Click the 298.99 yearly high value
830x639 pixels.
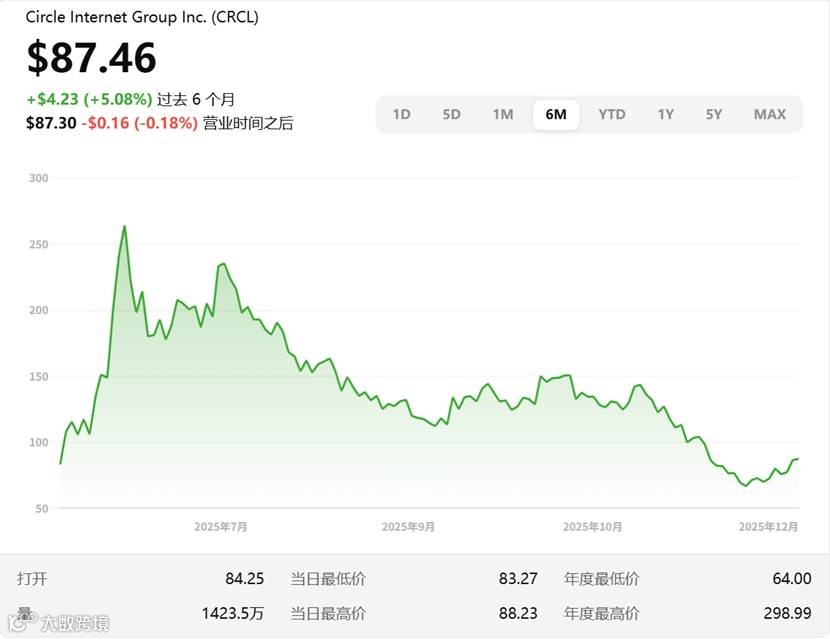point(788,614)
